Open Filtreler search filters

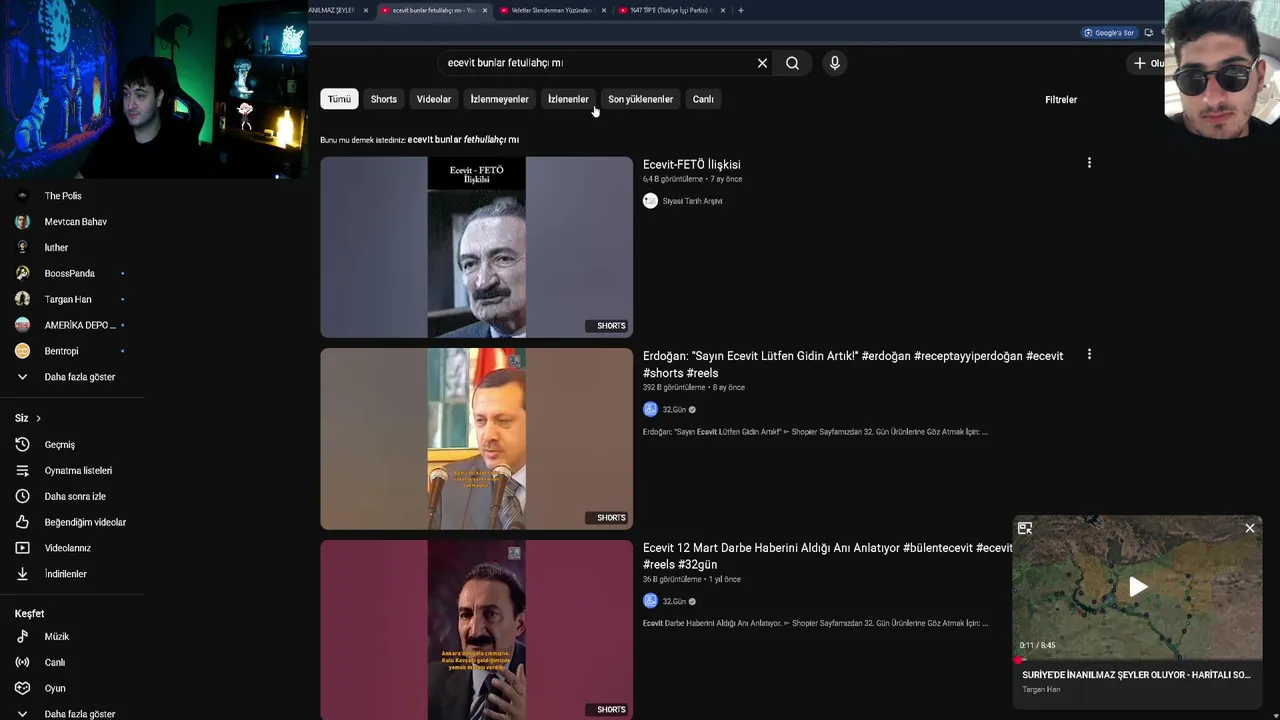1061,100
